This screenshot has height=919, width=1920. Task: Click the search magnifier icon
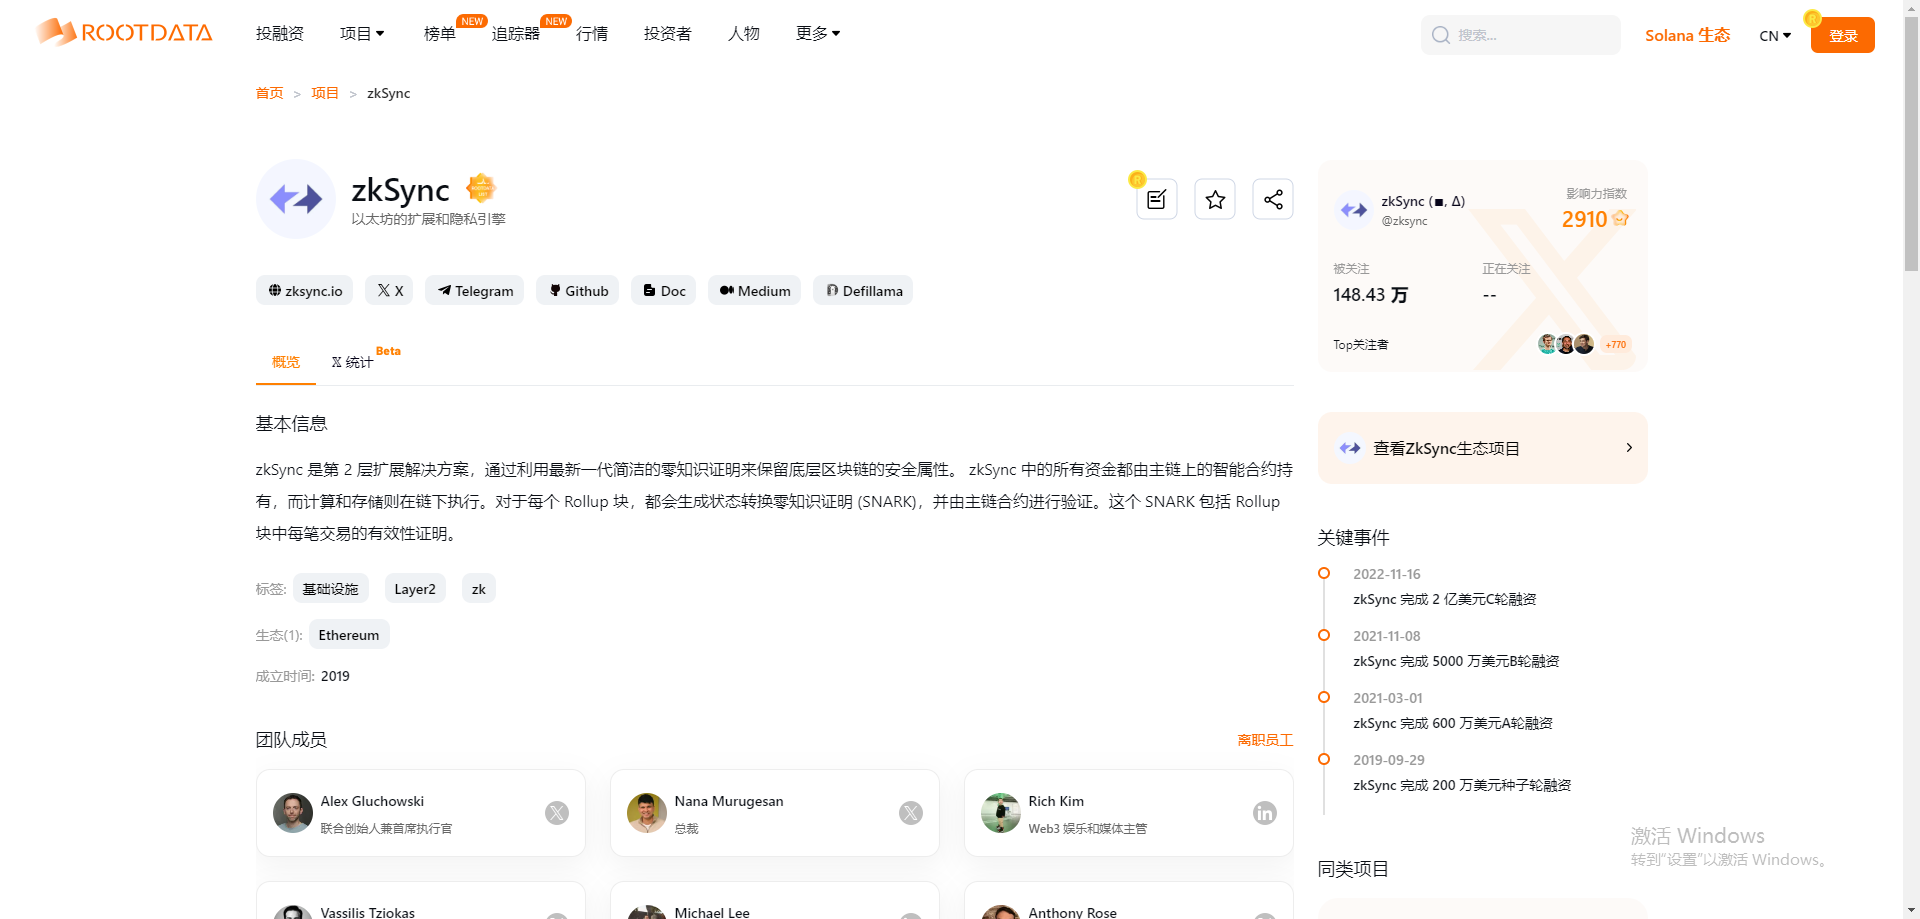(1441, 35)
